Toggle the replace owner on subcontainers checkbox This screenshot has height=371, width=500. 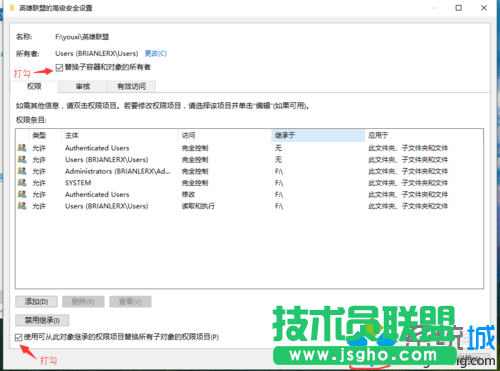click(59, 68)
